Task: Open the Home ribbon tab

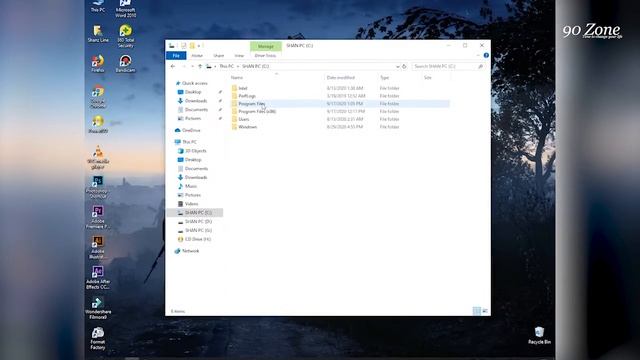Action: pyautogui.click(x=197, y=56)
